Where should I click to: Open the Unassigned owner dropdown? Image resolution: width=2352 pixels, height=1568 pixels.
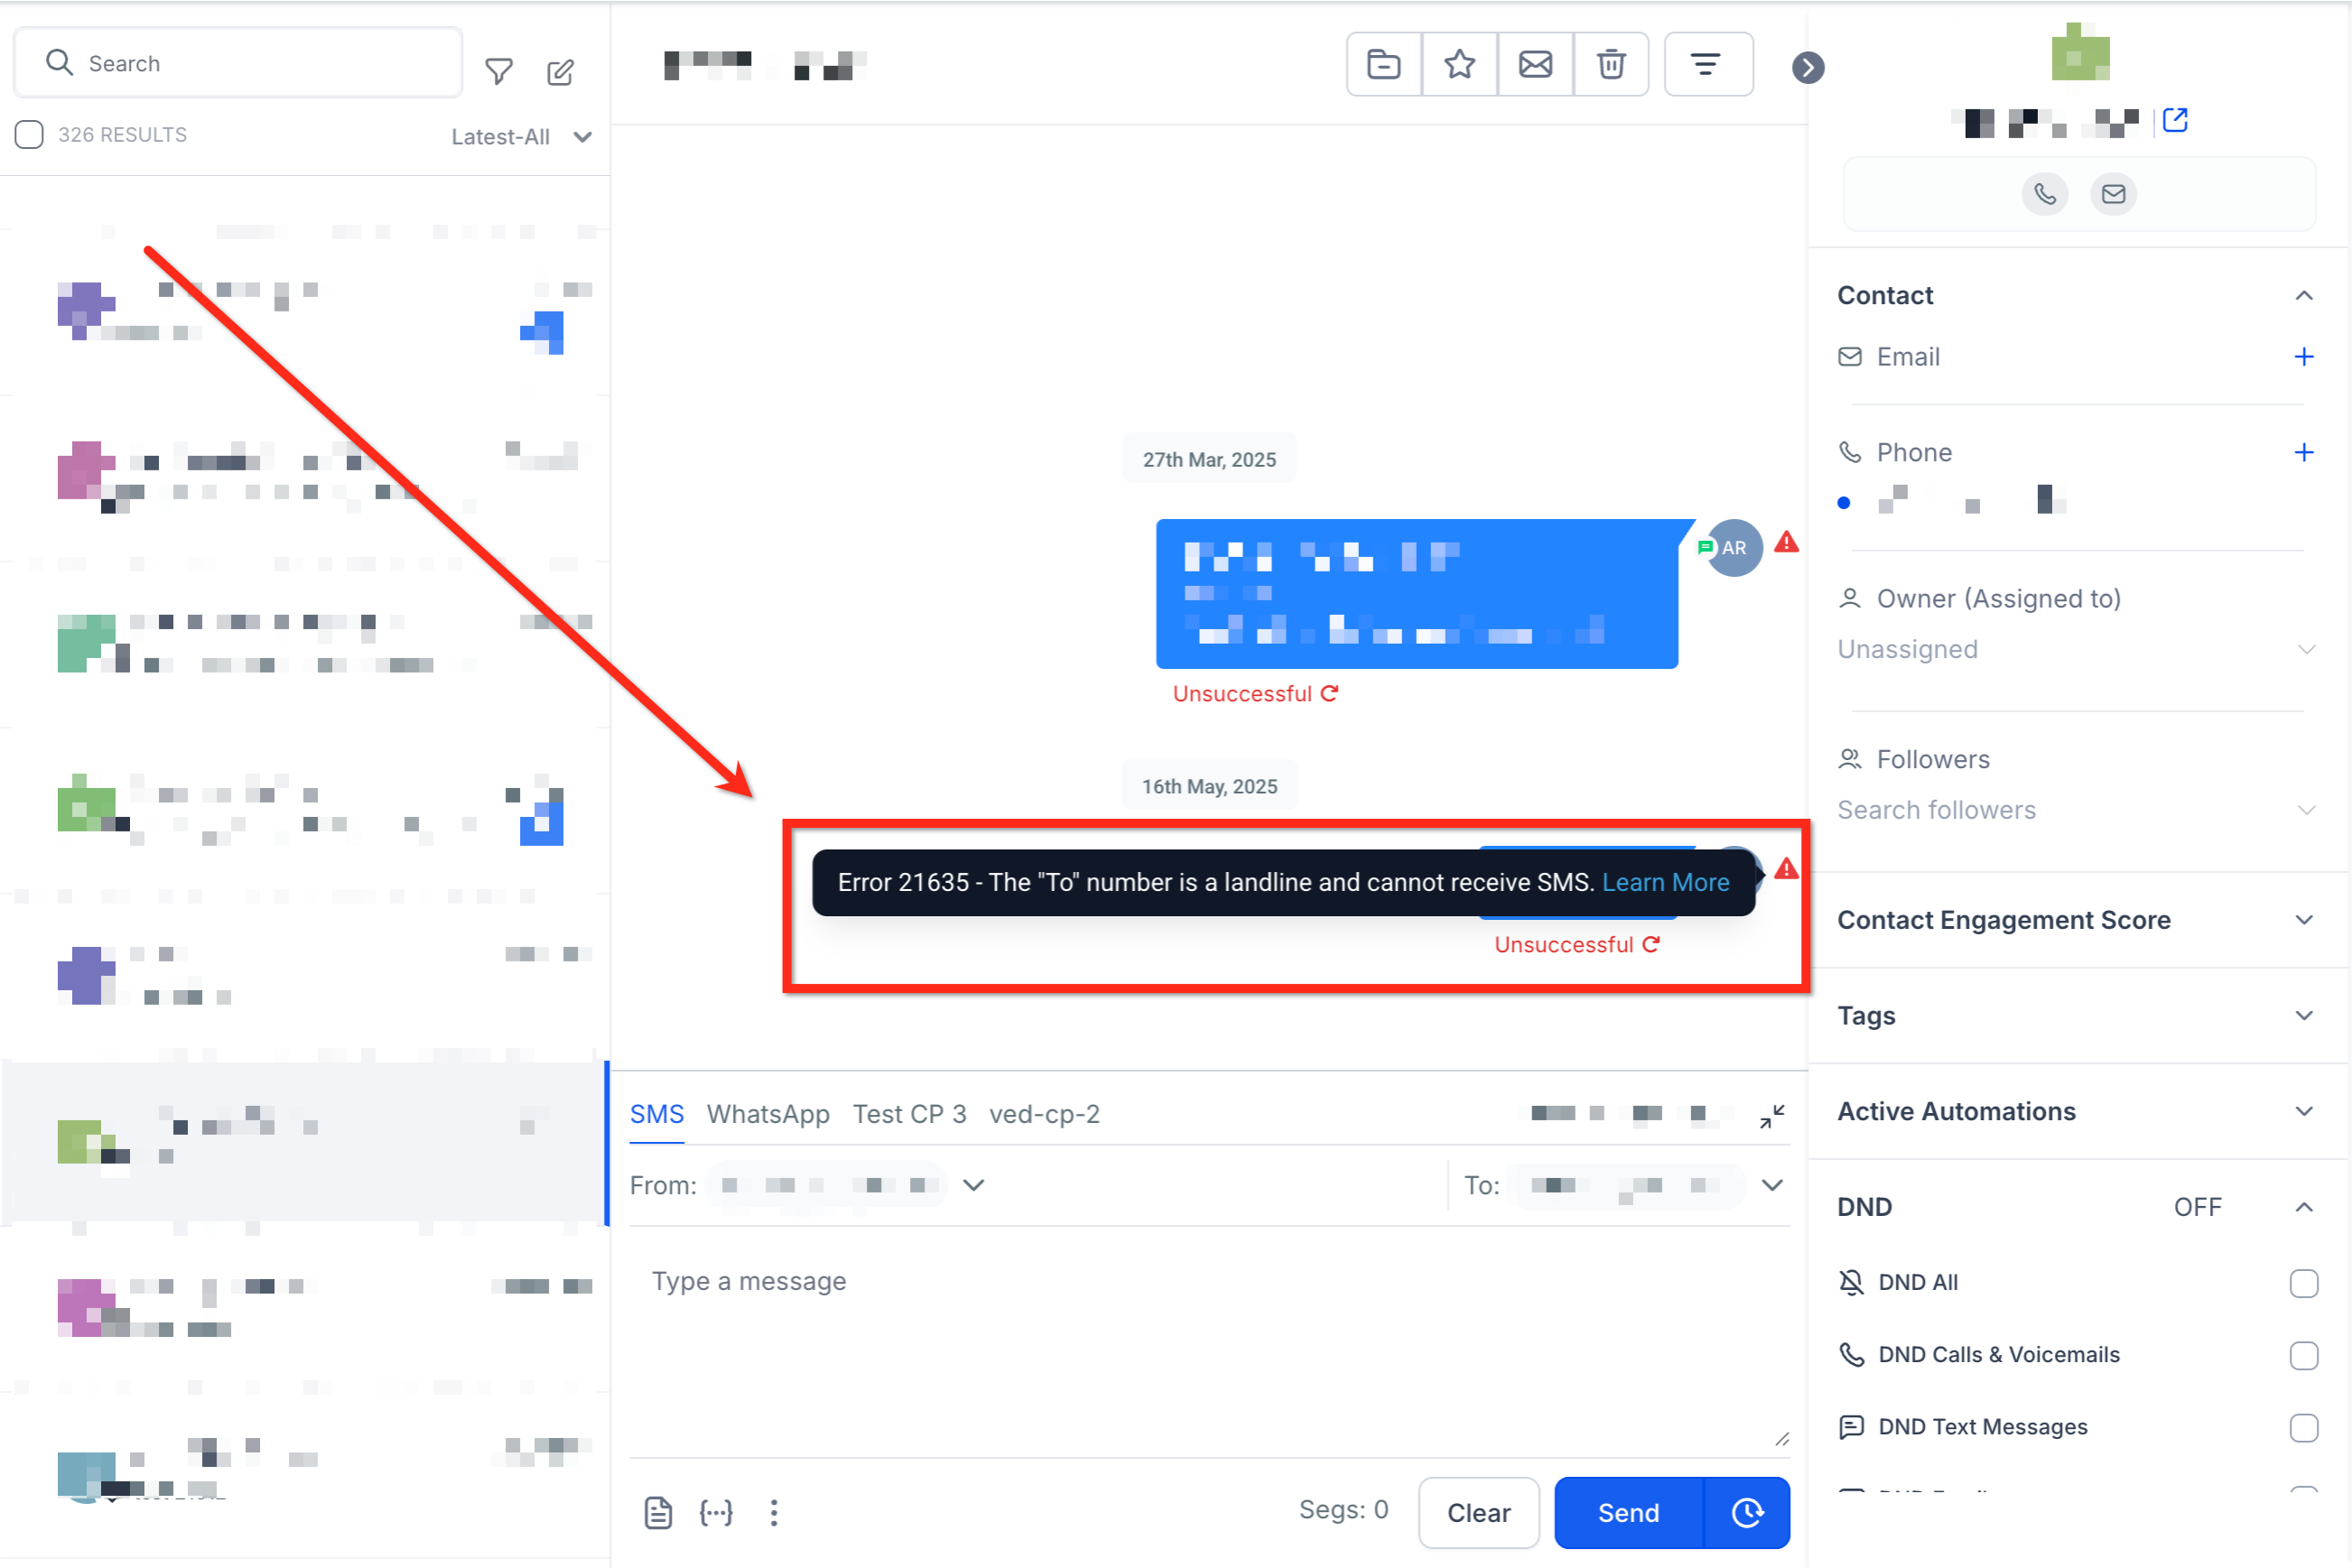click(2076, 650)
